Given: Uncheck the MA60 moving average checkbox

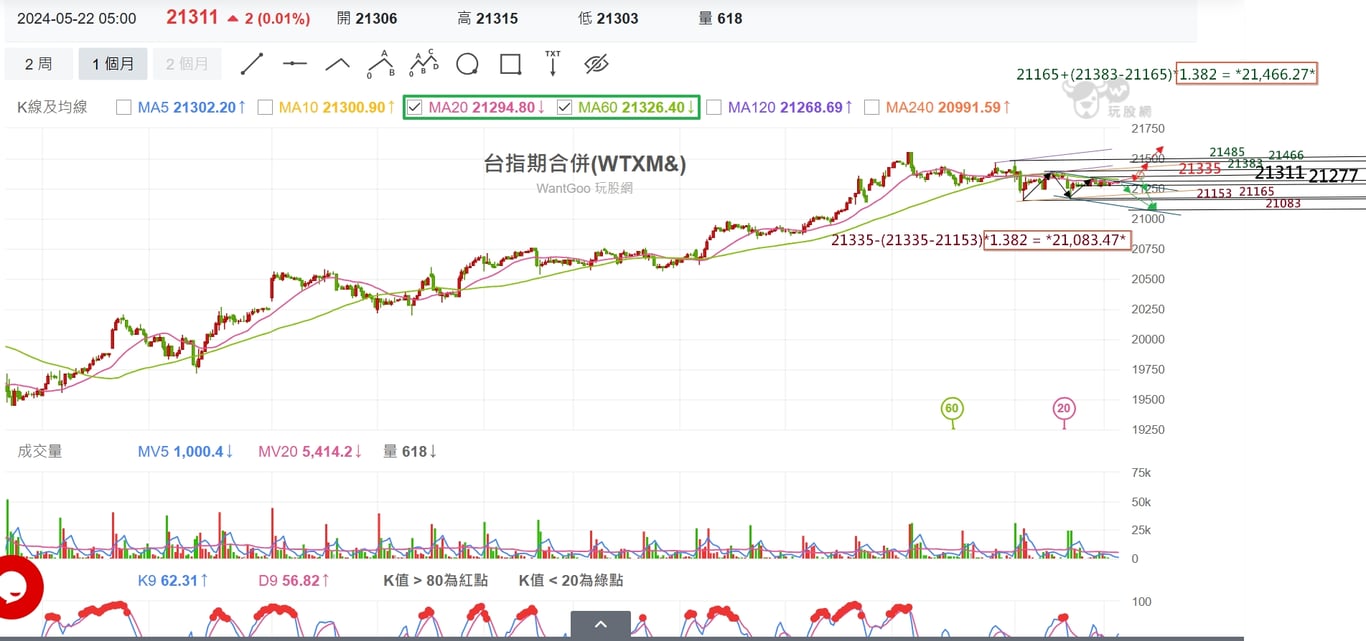Looking at the screenshot, I should (564, 107).
